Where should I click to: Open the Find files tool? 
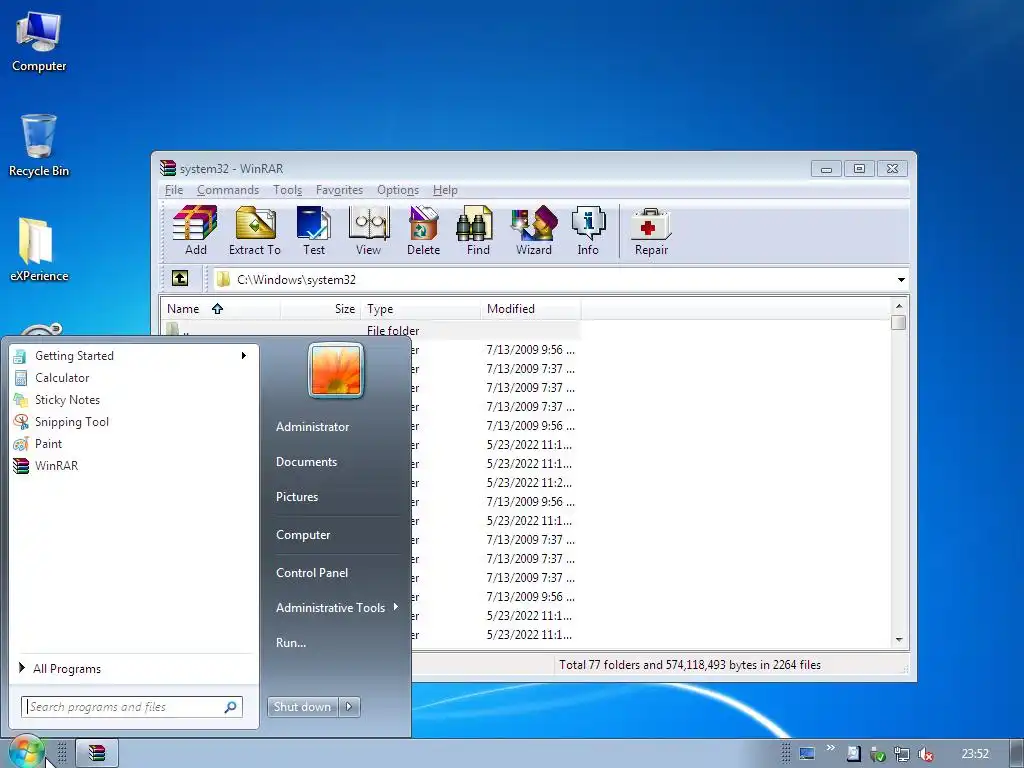pos(478,231)
